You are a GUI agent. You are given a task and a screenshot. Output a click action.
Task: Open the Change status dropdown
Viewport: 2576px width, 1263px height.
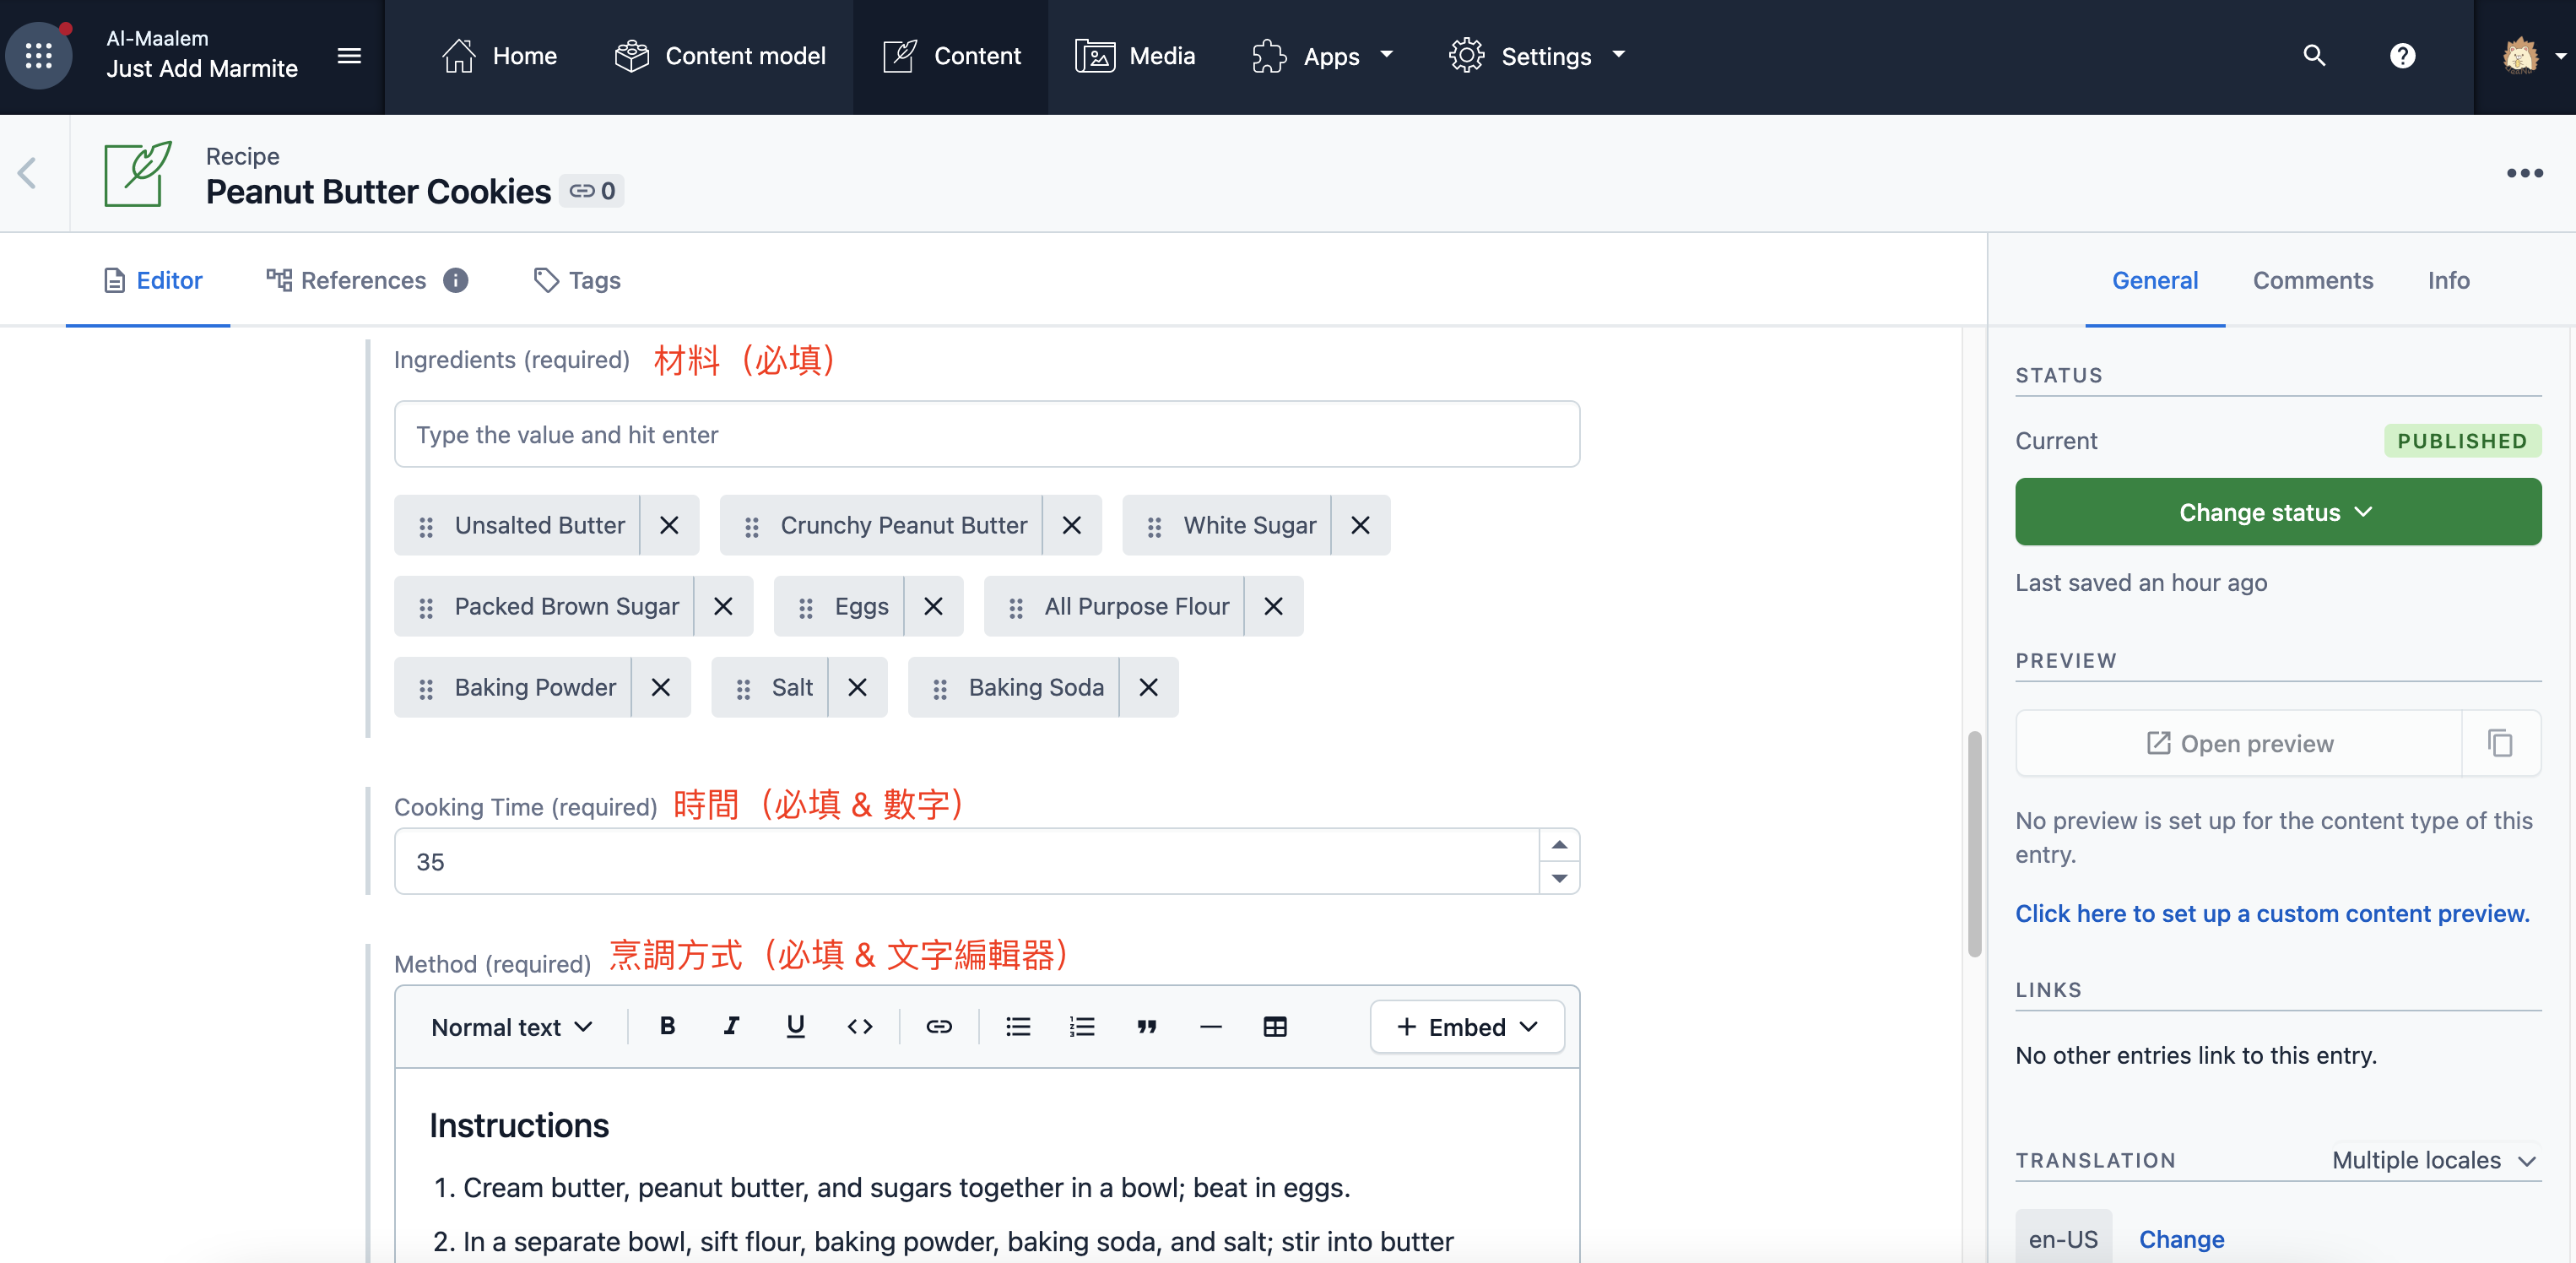click(2278, 512)
